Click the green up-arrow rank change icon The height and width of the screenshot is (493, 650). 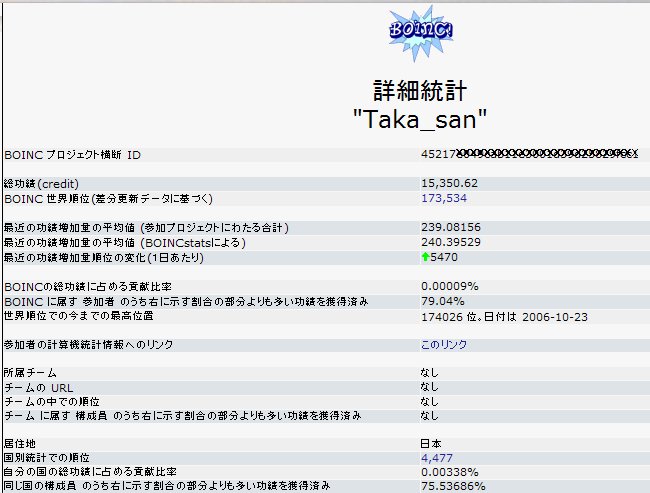(425, 257)
